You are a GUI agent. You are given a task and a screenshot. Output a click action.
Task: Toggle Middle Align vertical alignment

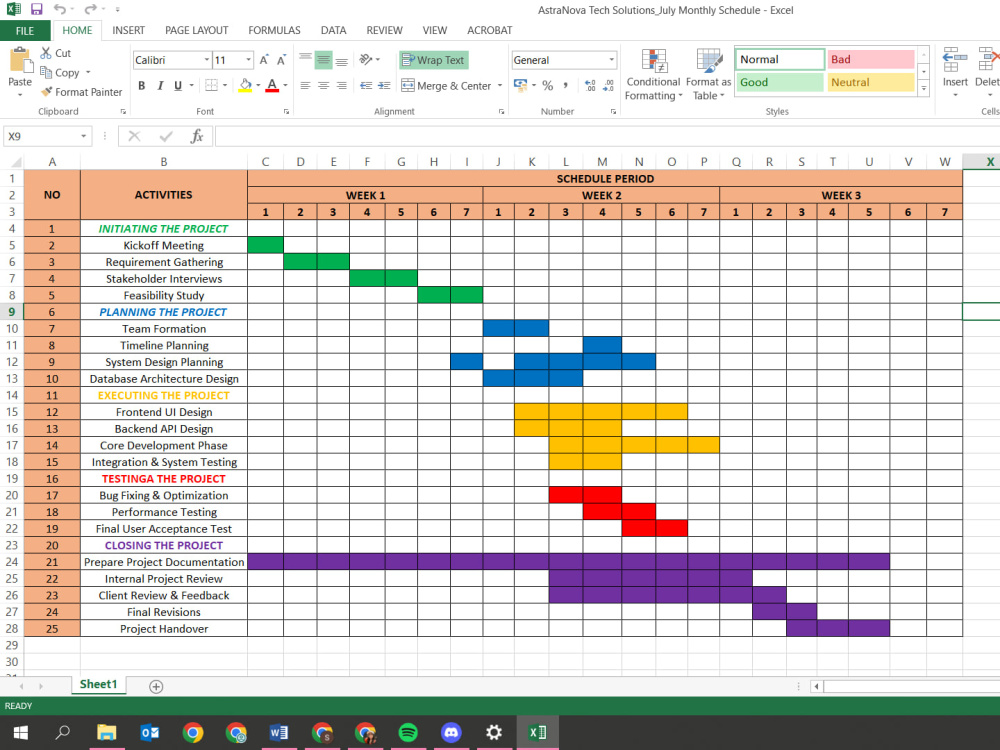pos(323,59)
